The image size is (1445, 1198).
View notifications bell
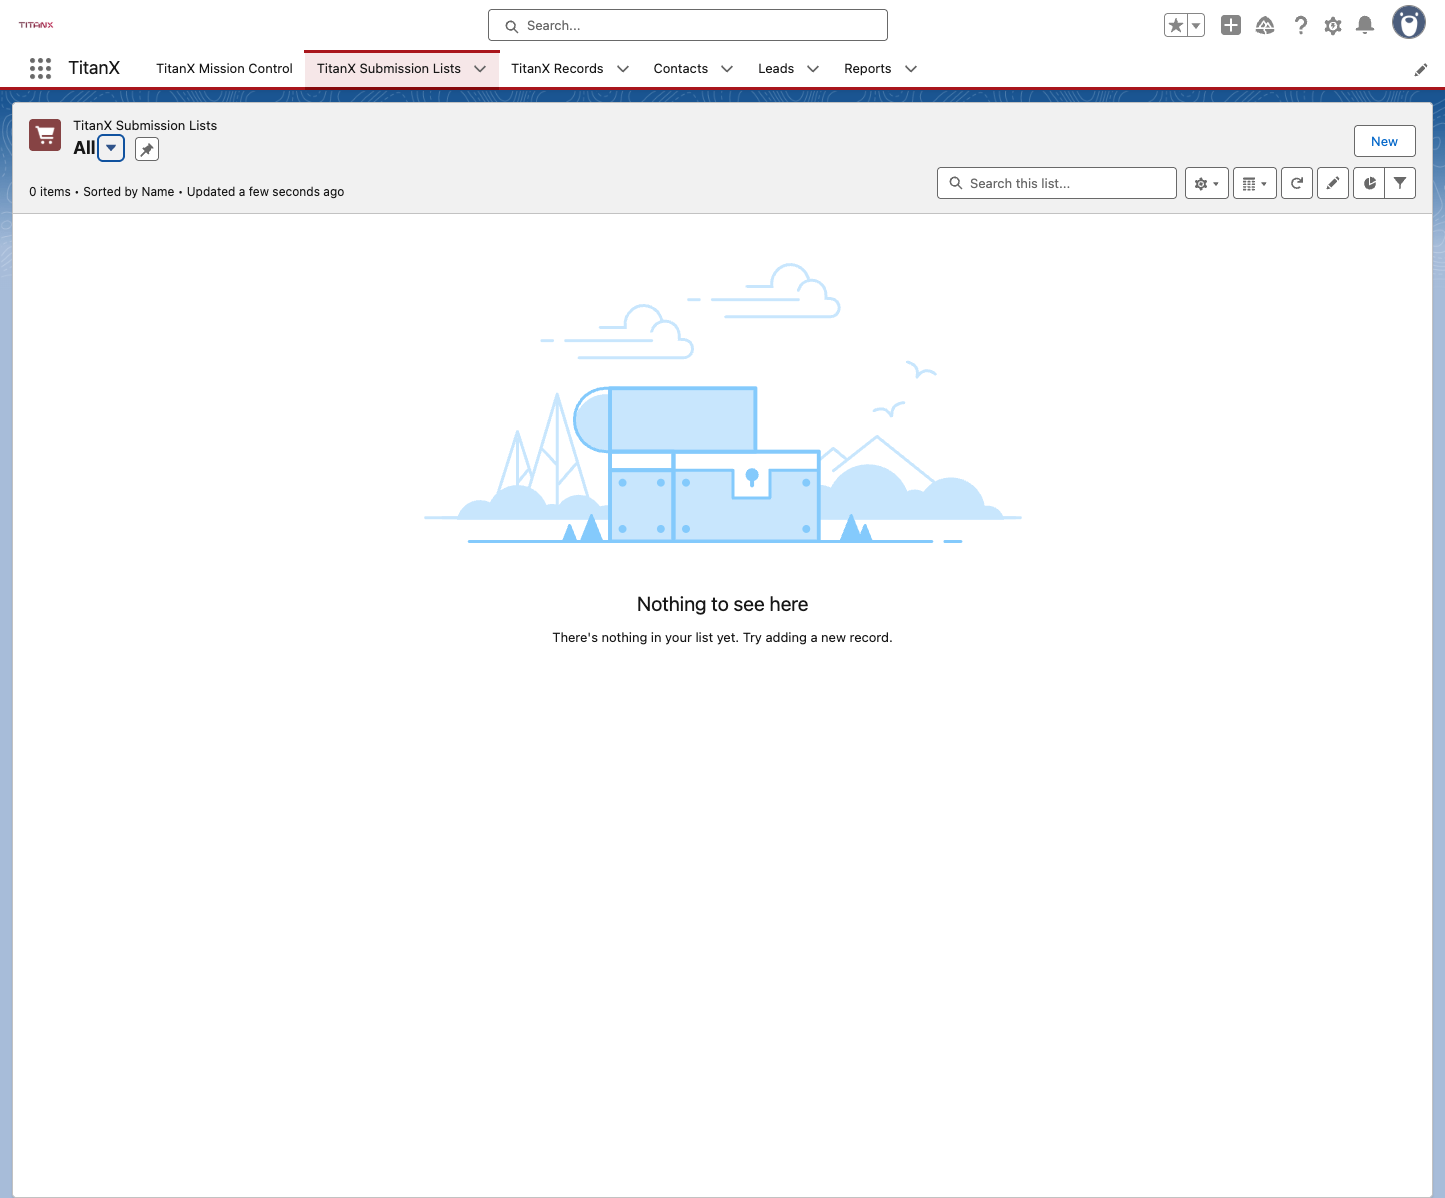1365,26
